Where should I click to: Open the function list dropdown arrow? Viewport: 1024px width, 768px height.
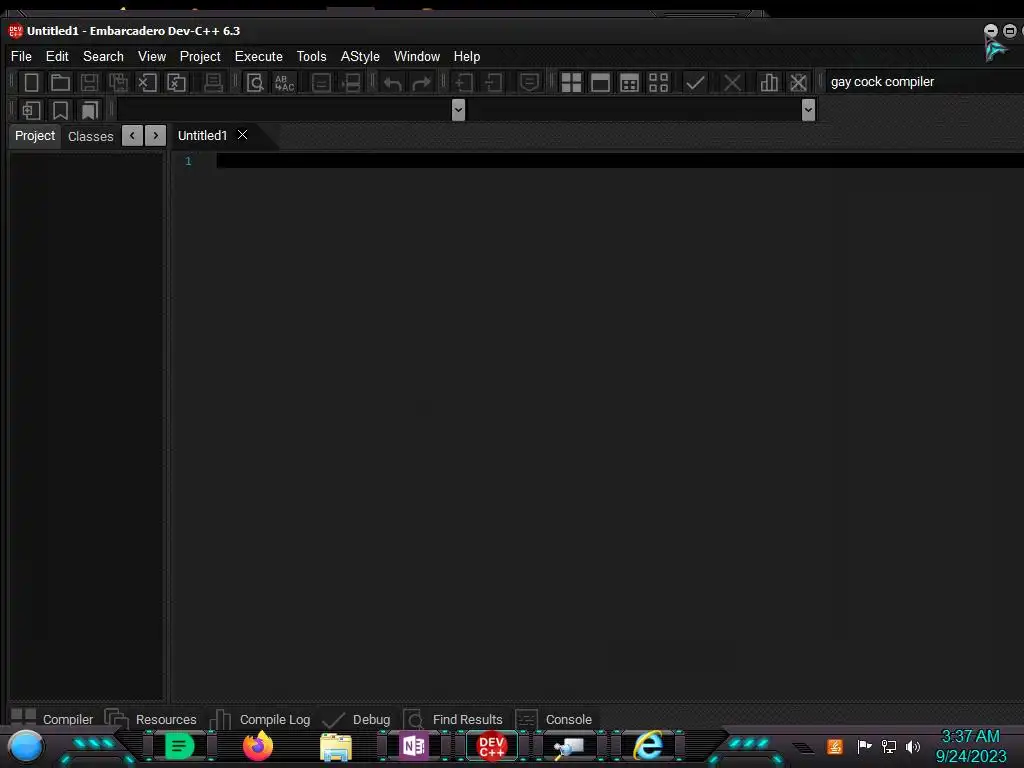[x=808, y=110]
